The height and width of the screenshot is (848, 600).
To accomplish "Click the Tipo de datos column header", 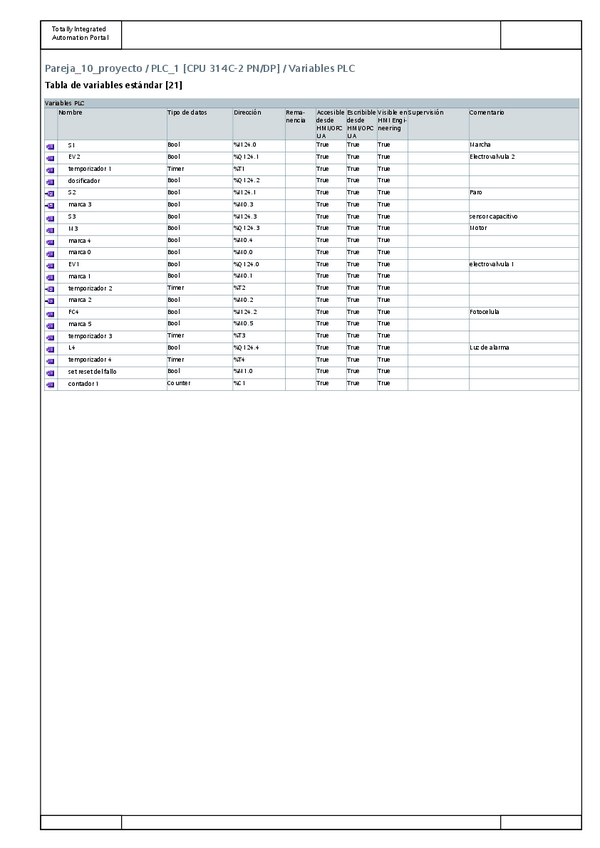I will click(x=200, y=124).
